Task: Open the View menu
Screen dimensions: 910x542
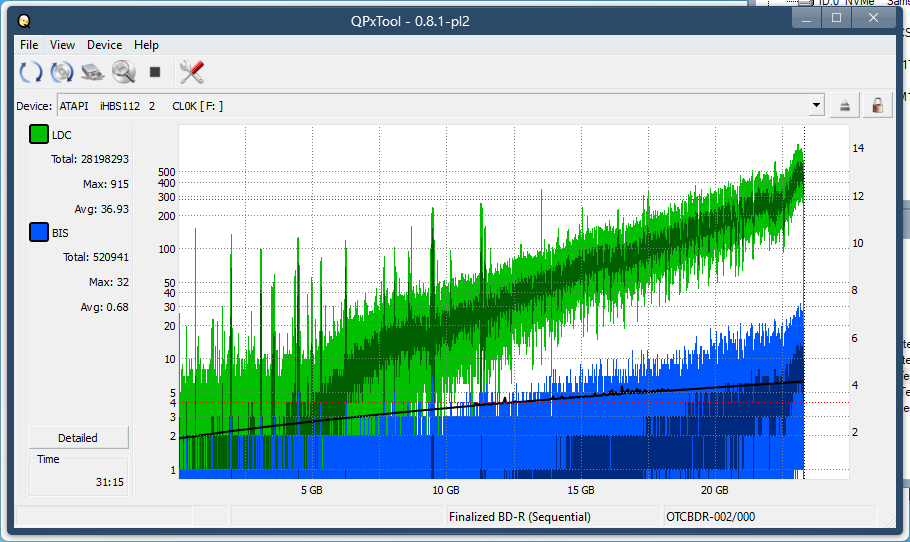Action: [62, 45]
